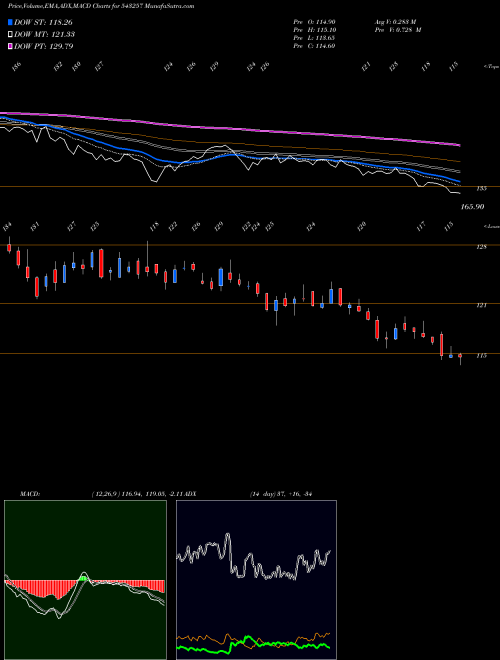This screenshot has width=500, height=660.
Task: Click the '121' price level label
Action: click(481, 305)
